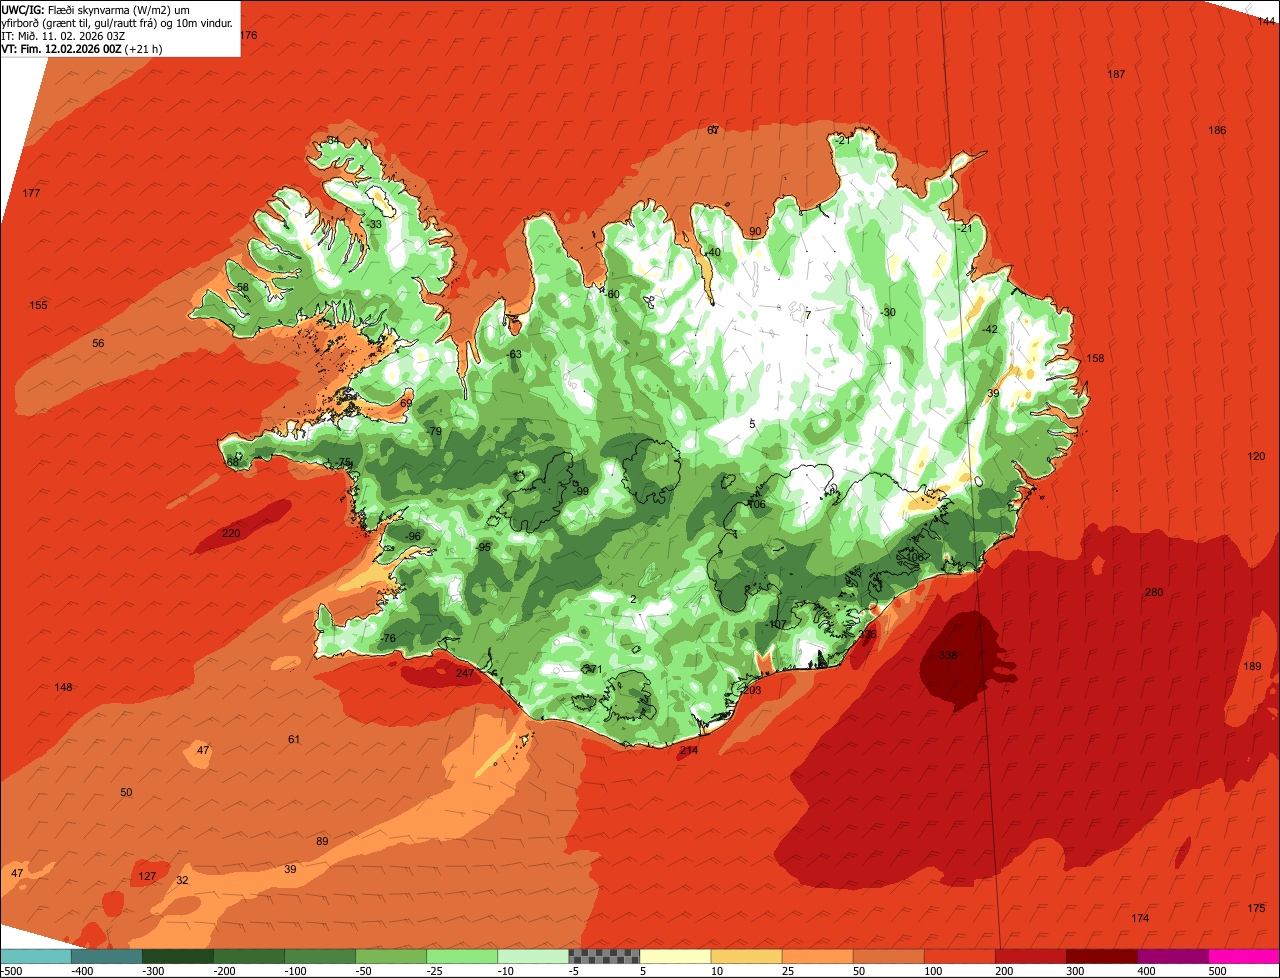Click the map value 99 in the central highlands

583,491
